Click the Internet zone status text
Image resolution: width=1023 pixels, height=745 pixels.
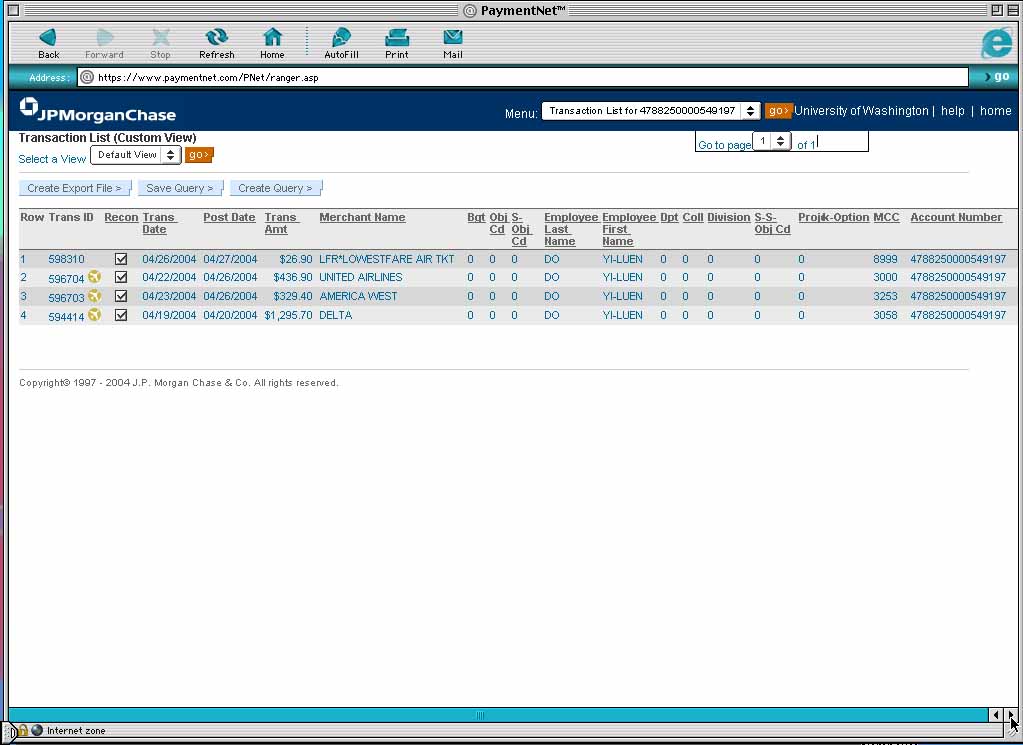pos(76,731)
